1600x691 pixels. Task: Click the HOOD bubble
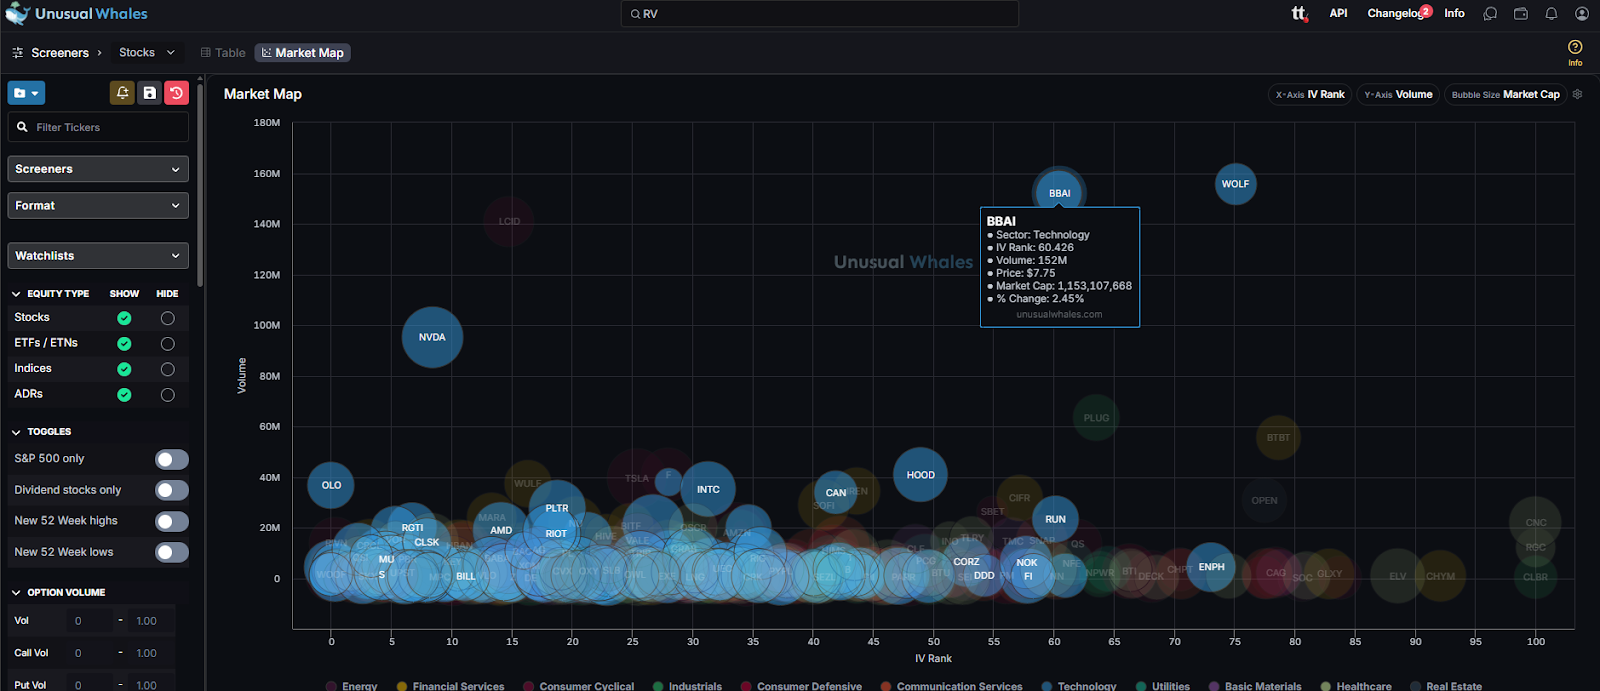[920, 475]
